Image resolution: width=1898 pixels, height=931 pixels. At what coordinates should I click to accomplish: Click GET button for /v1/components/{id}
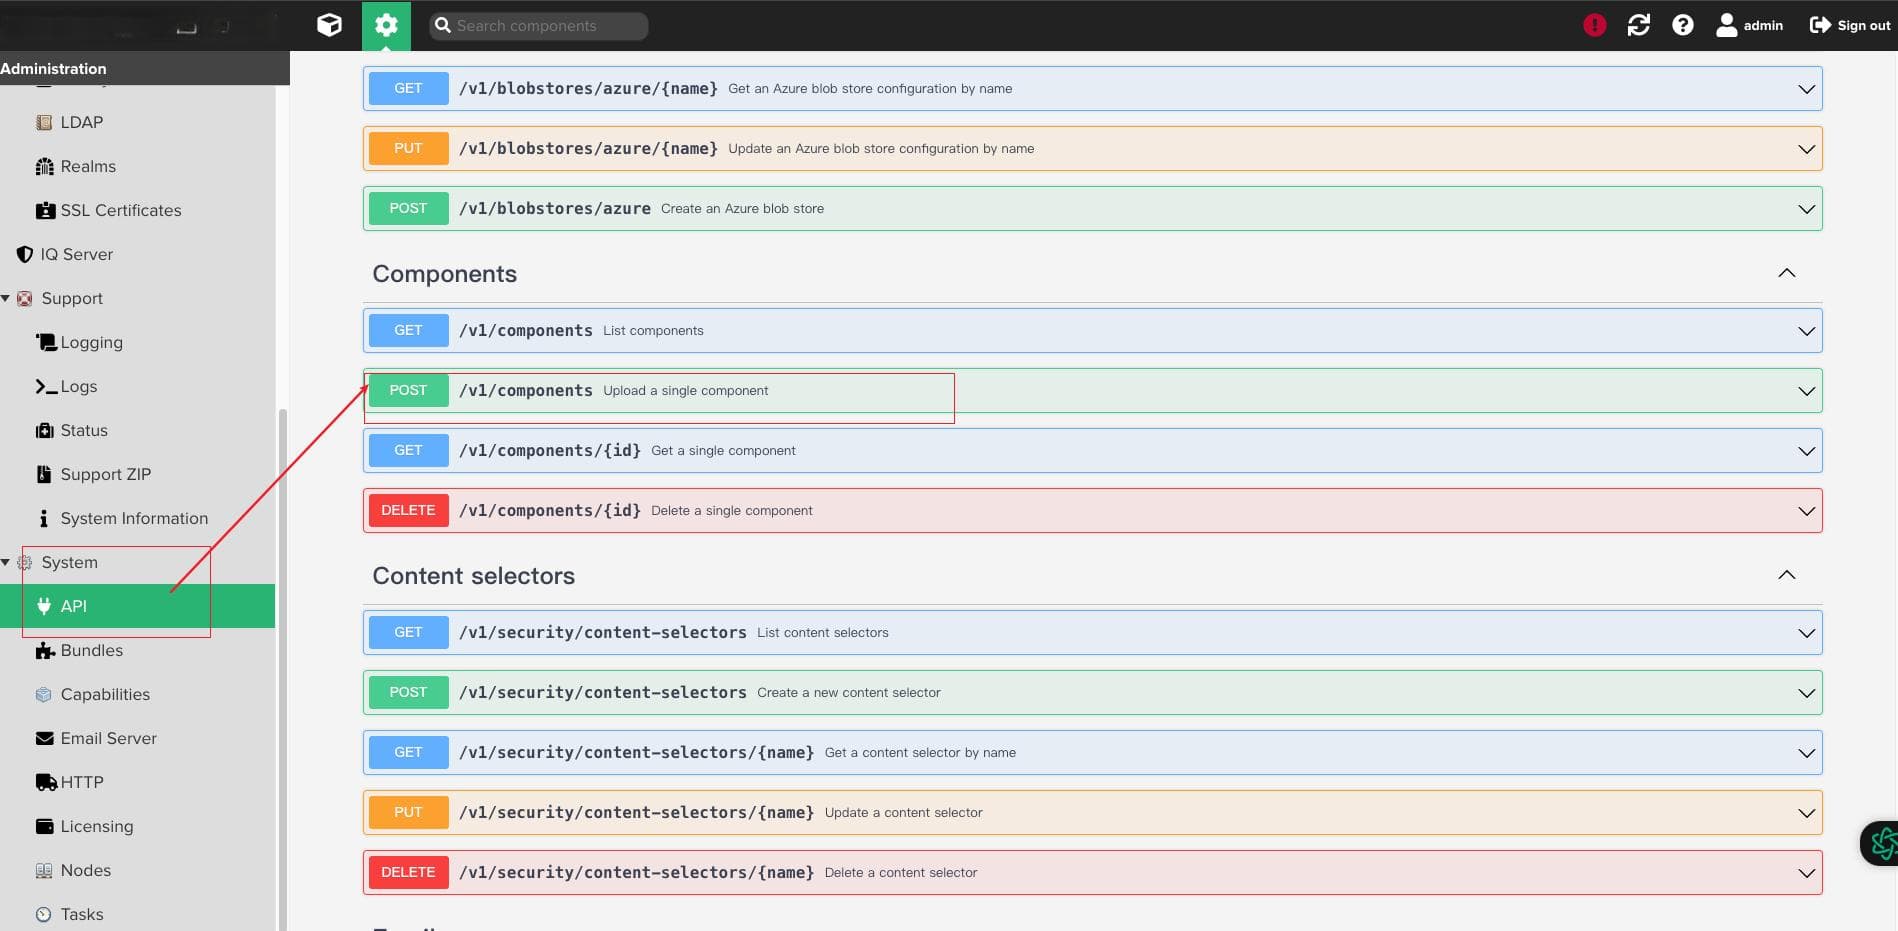coord(408,450)
